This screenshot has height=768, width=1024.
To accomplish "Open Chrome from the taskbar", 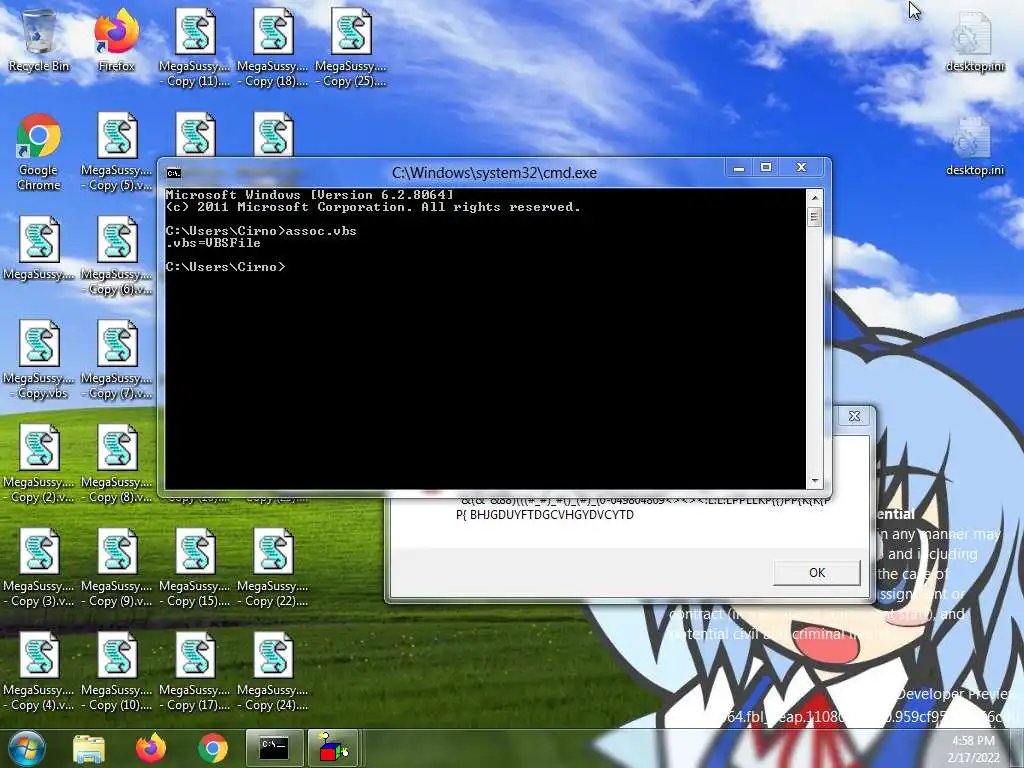I will click(213, 748).
